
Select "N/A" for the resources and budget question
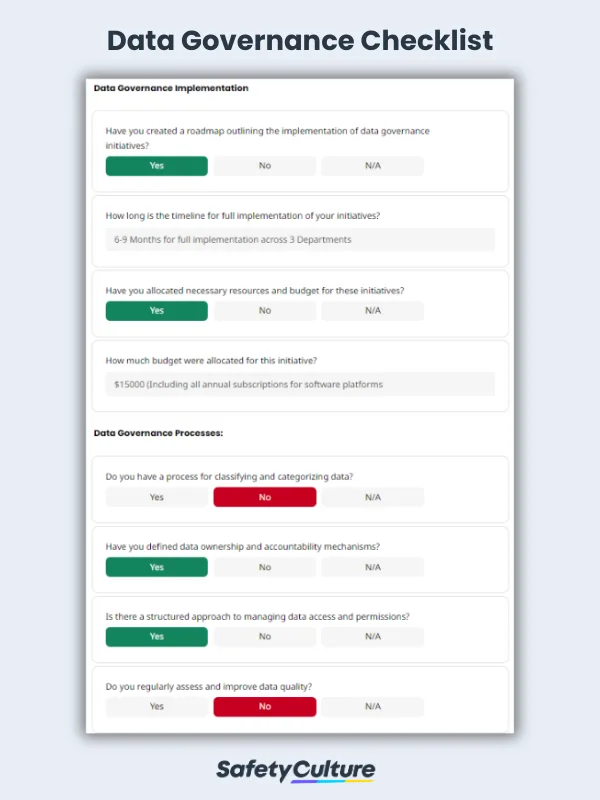tap(371, 310)
